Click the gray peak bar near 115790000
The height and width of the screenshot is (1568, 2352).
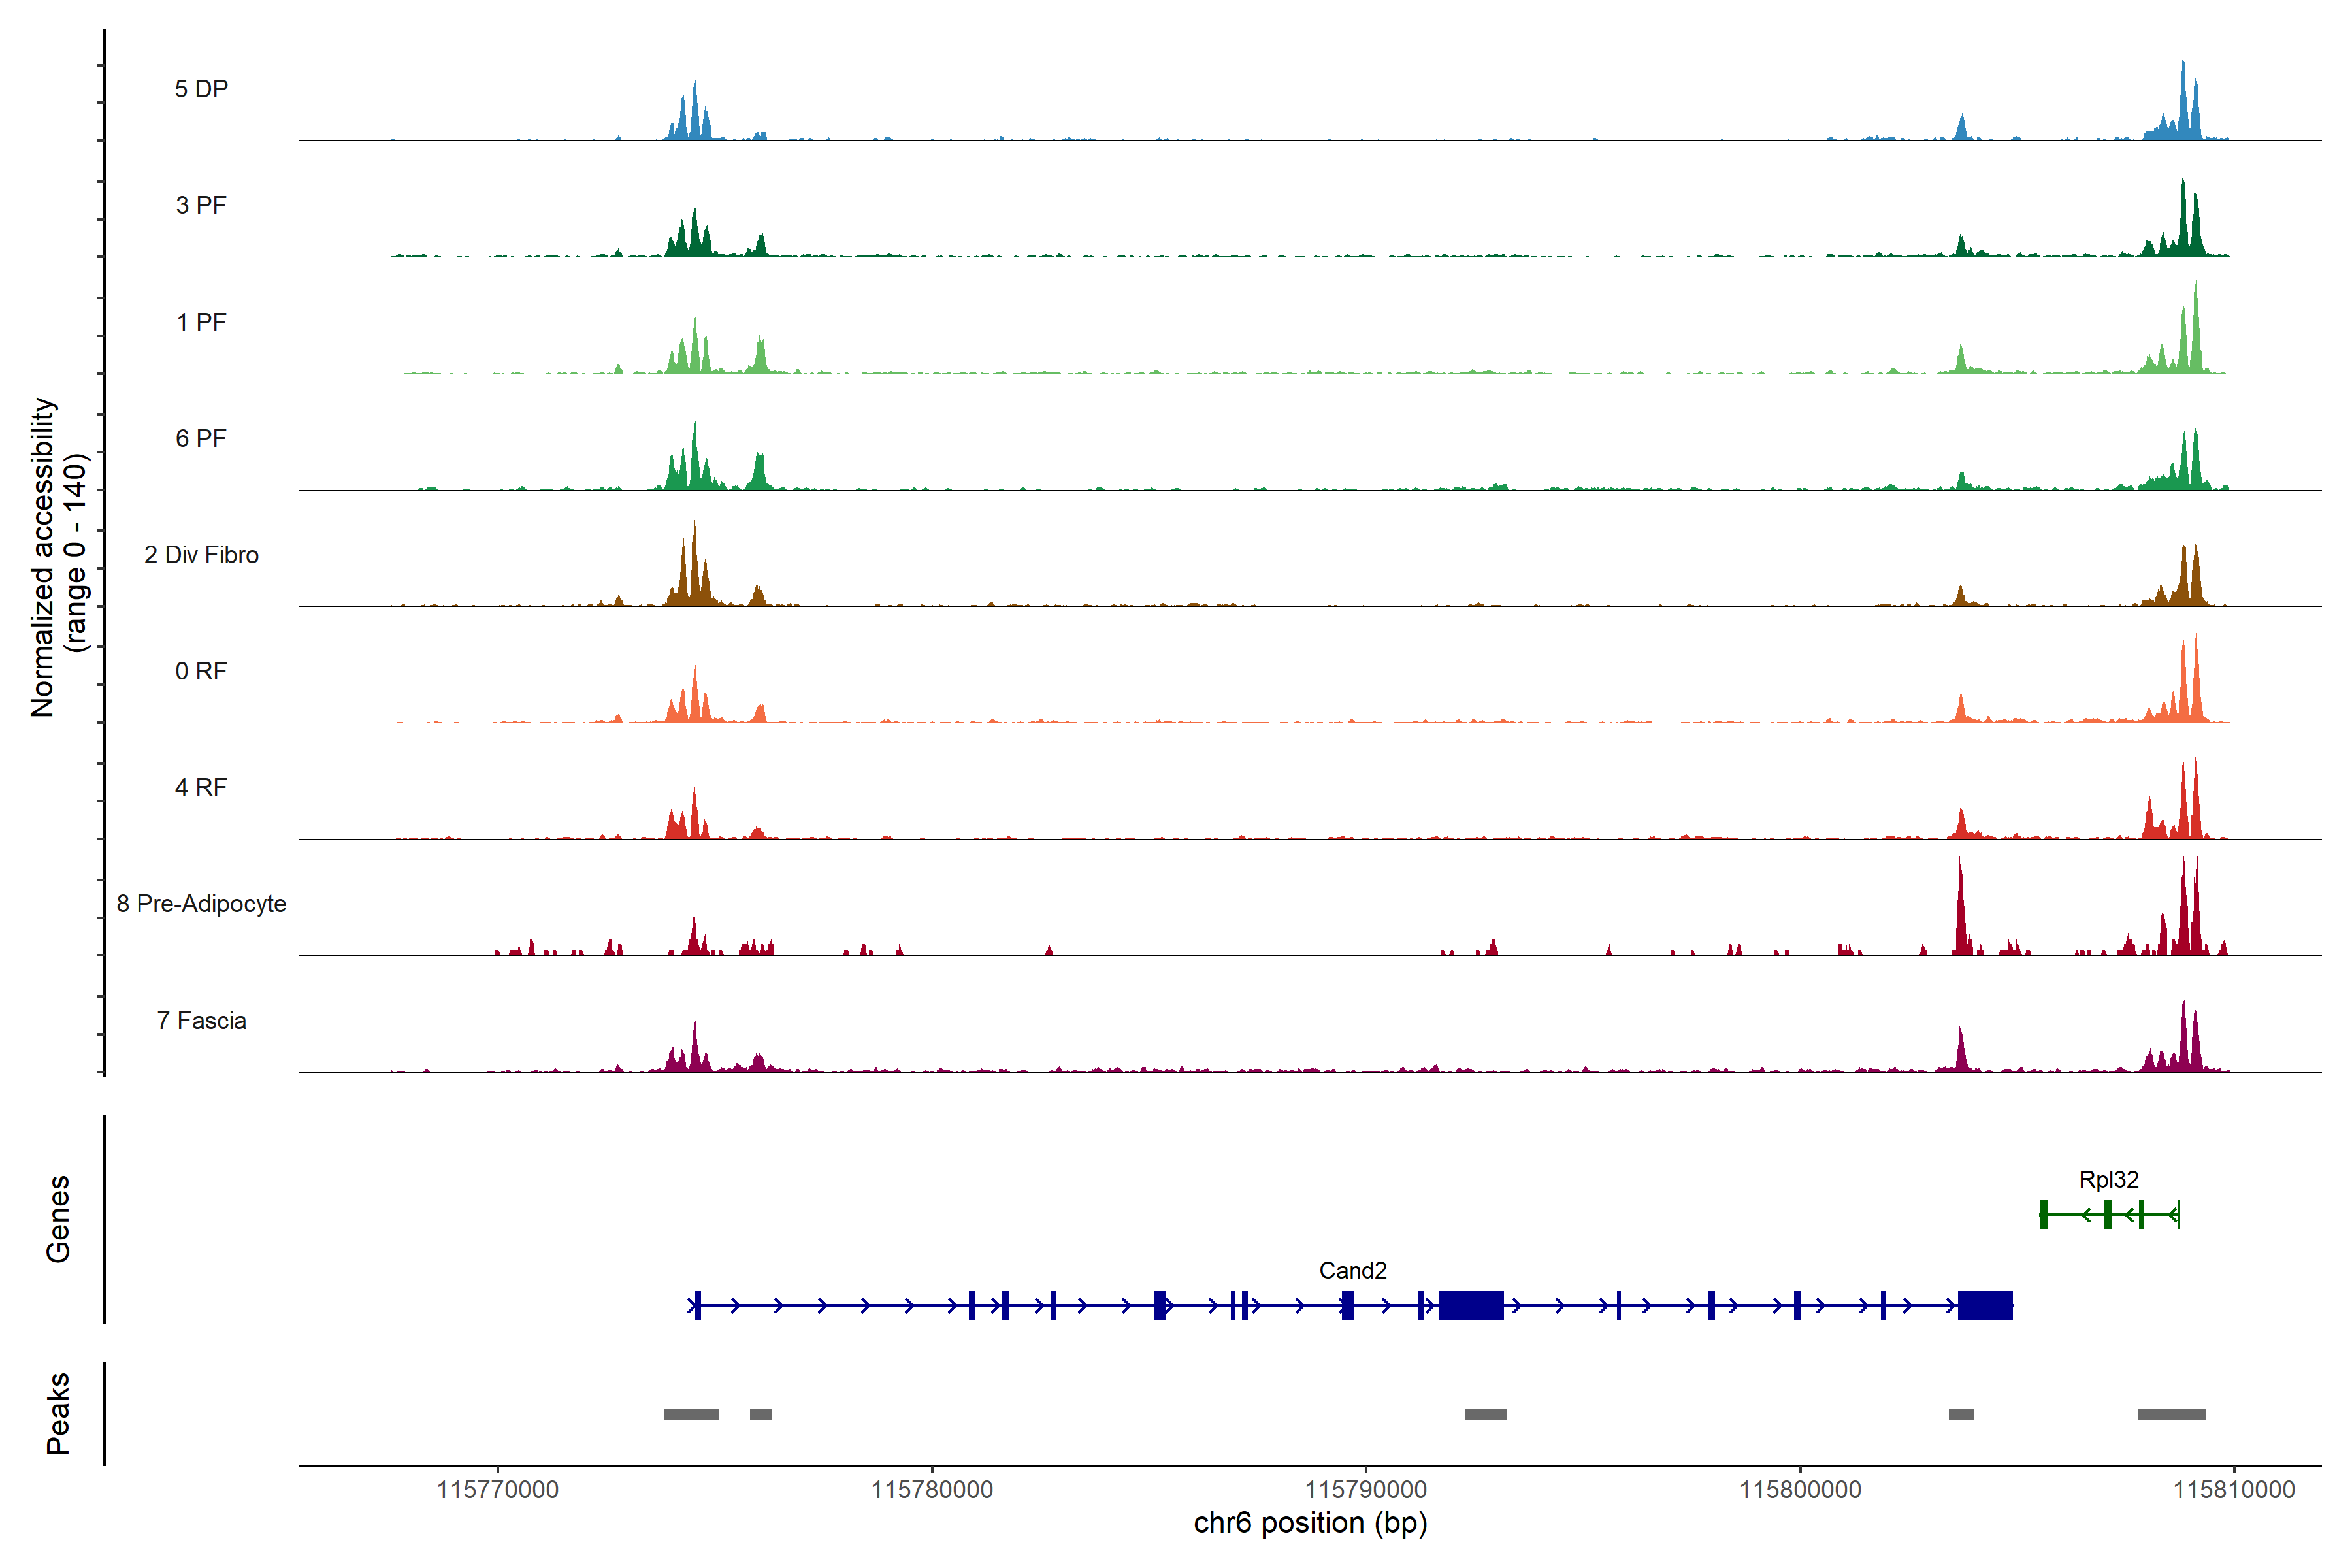point(1485,1413)
